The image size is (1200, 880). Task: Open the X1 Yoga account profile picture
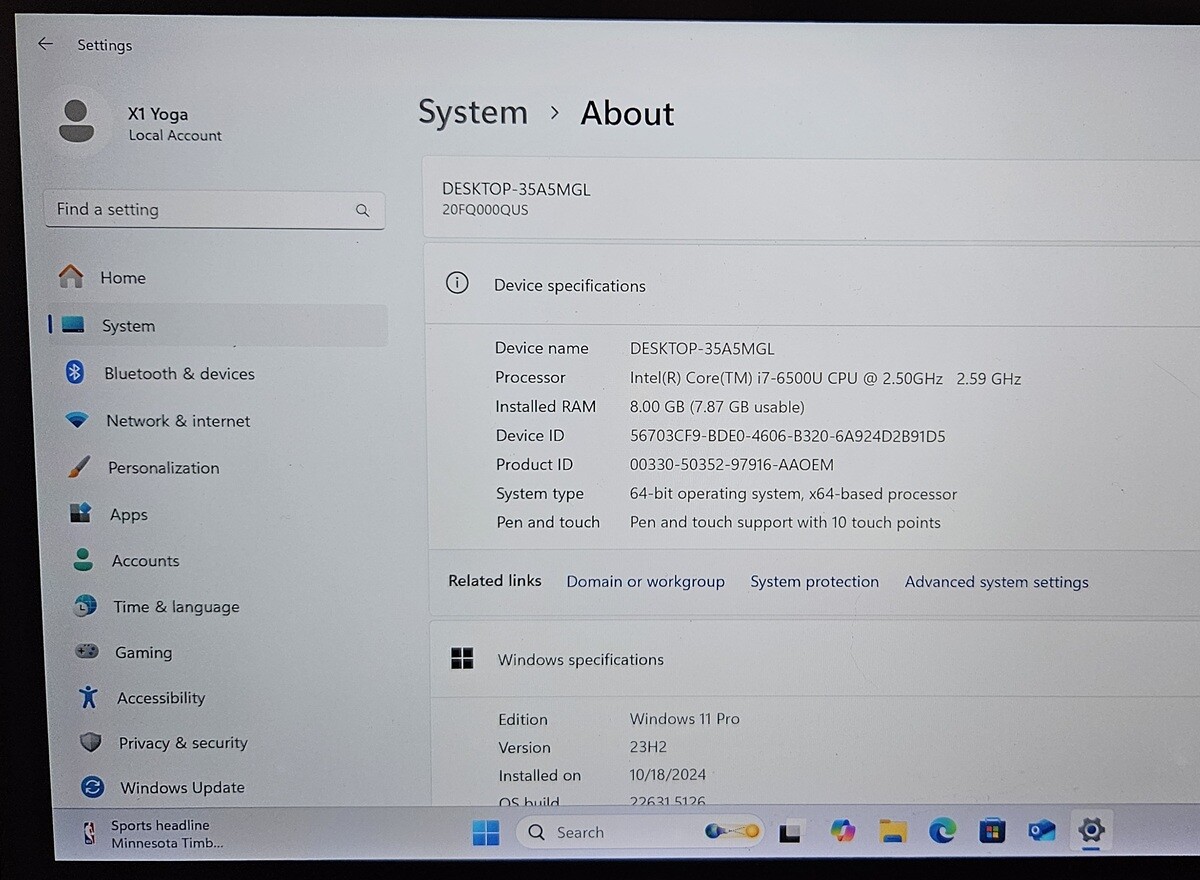[x=76, y=122]
